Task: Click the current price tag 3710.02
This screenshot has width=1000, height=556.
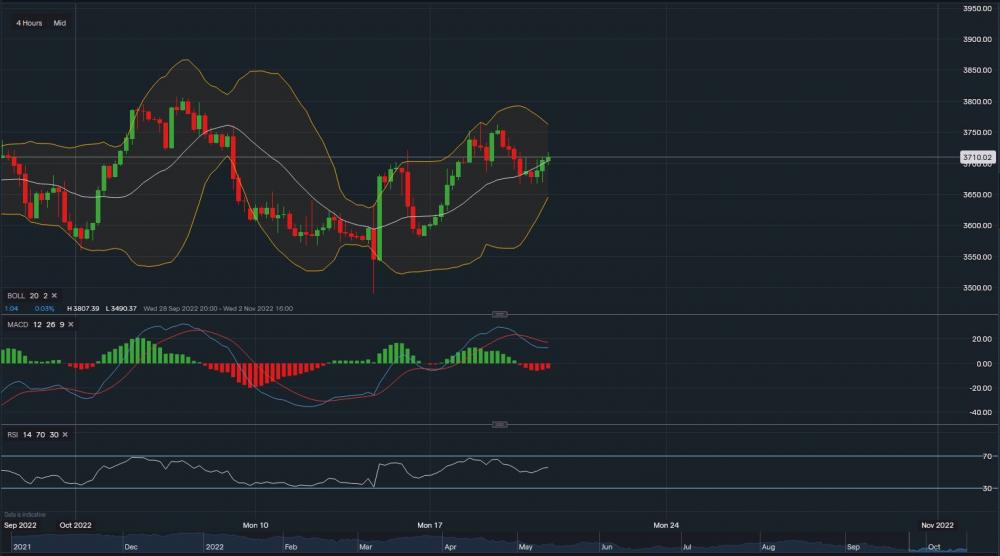Action: coord(976,157)
